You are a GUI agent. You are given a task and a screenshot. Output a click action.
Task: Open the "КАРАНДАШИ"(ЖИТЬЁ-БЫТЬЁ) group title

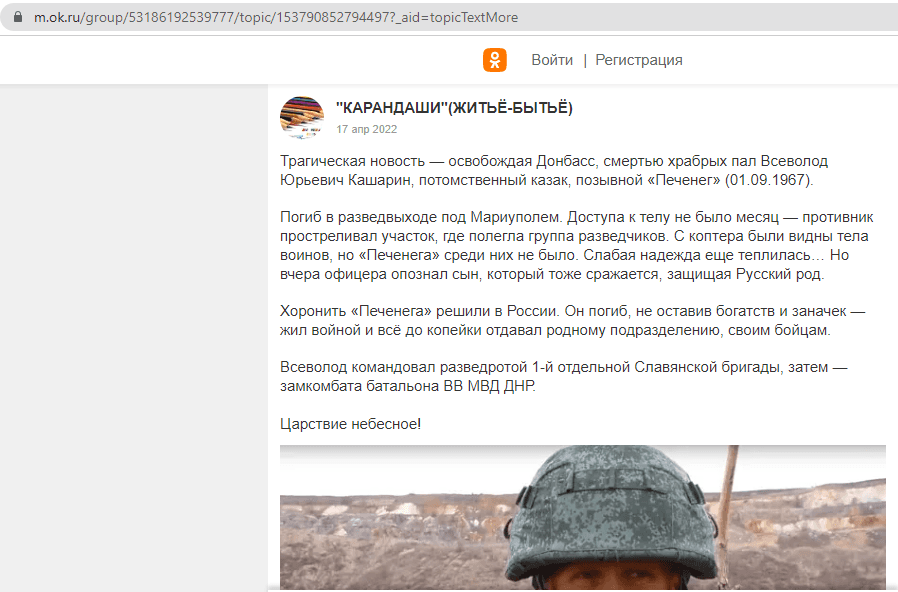pos(454,108)
